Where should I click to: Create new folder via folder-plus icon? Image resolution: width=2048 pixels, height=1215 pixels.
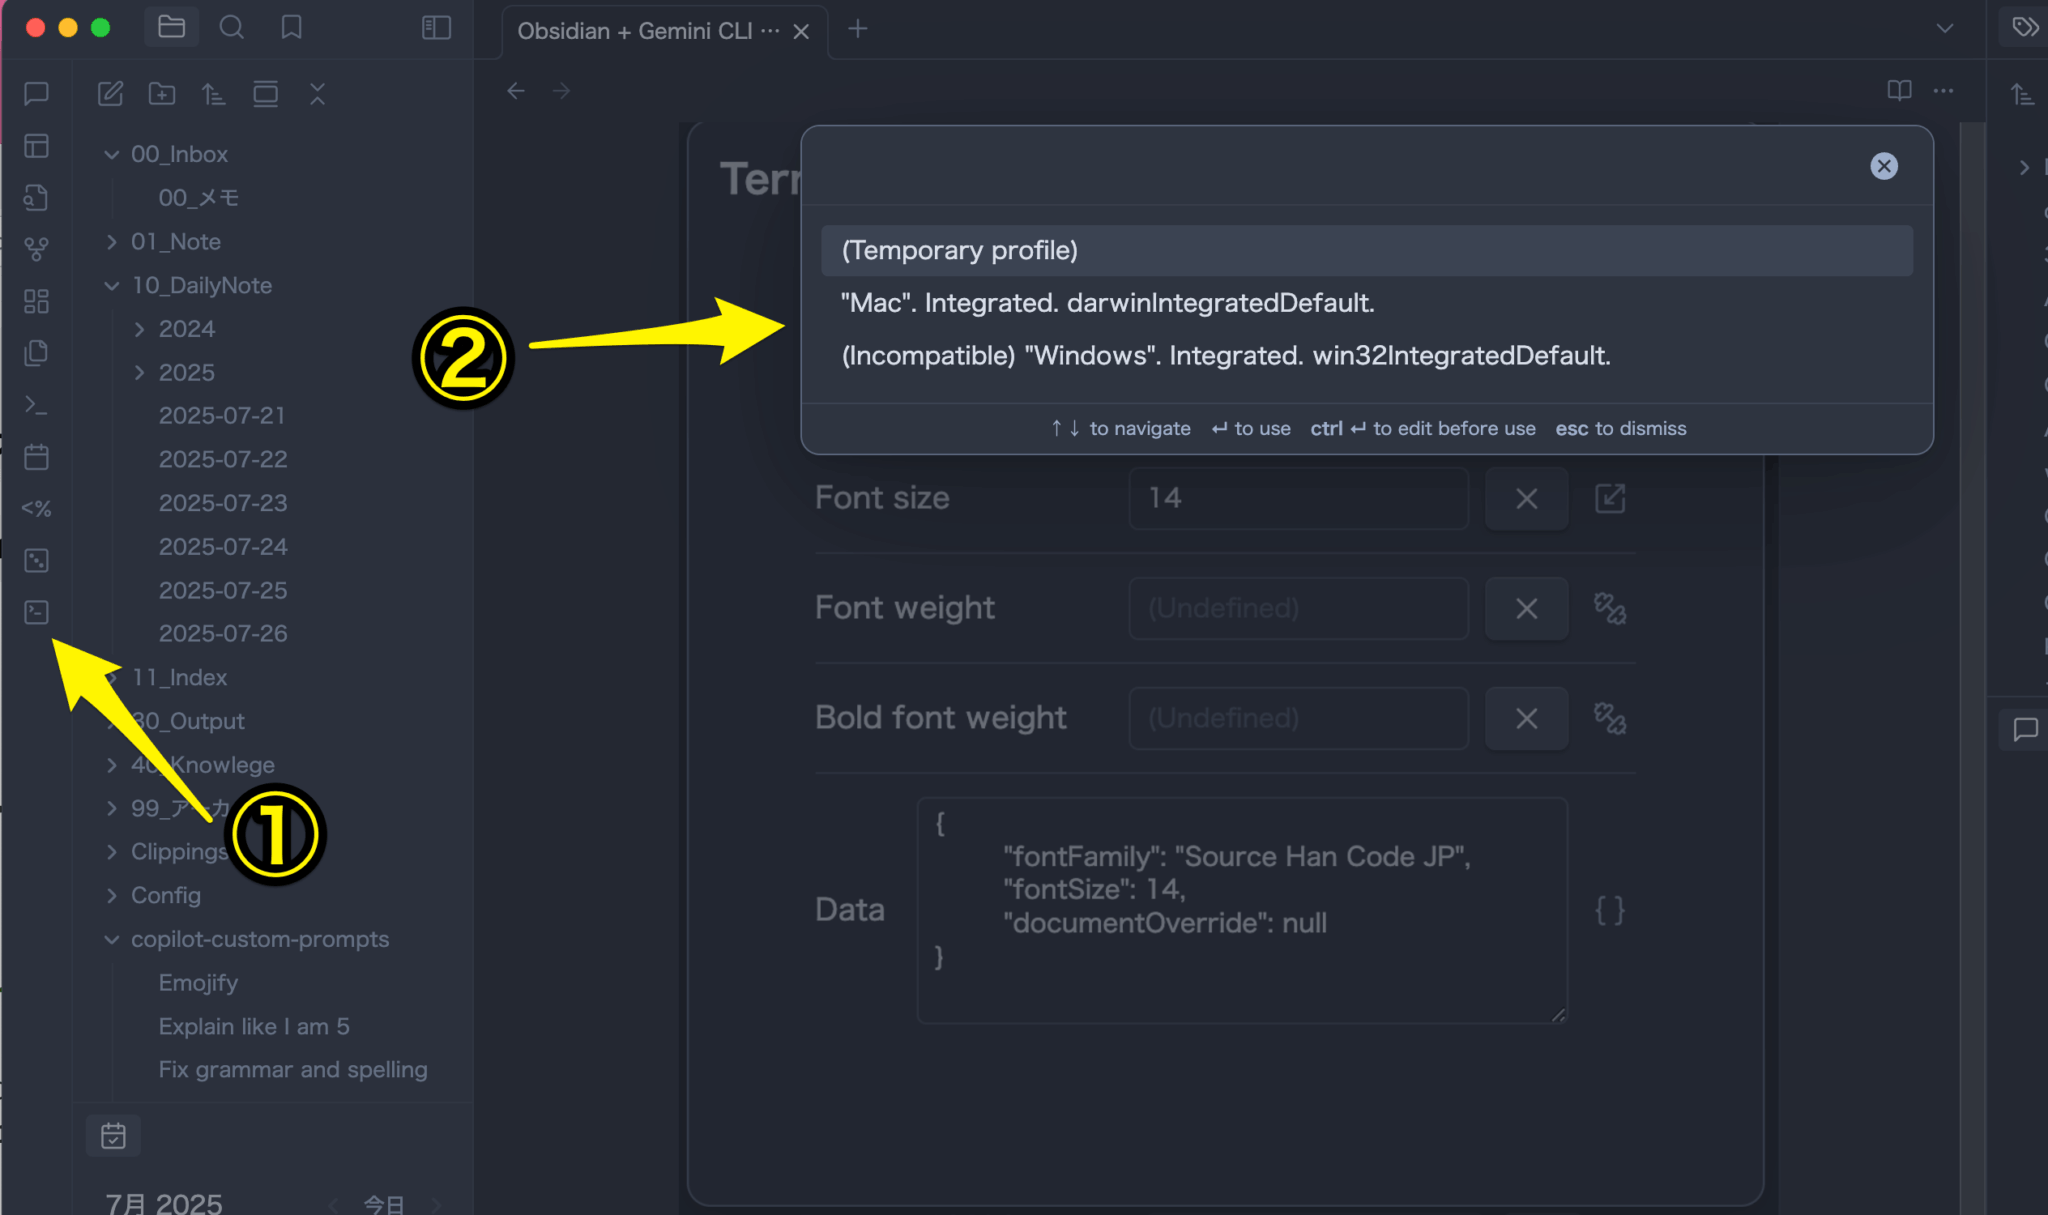[162, 94]
